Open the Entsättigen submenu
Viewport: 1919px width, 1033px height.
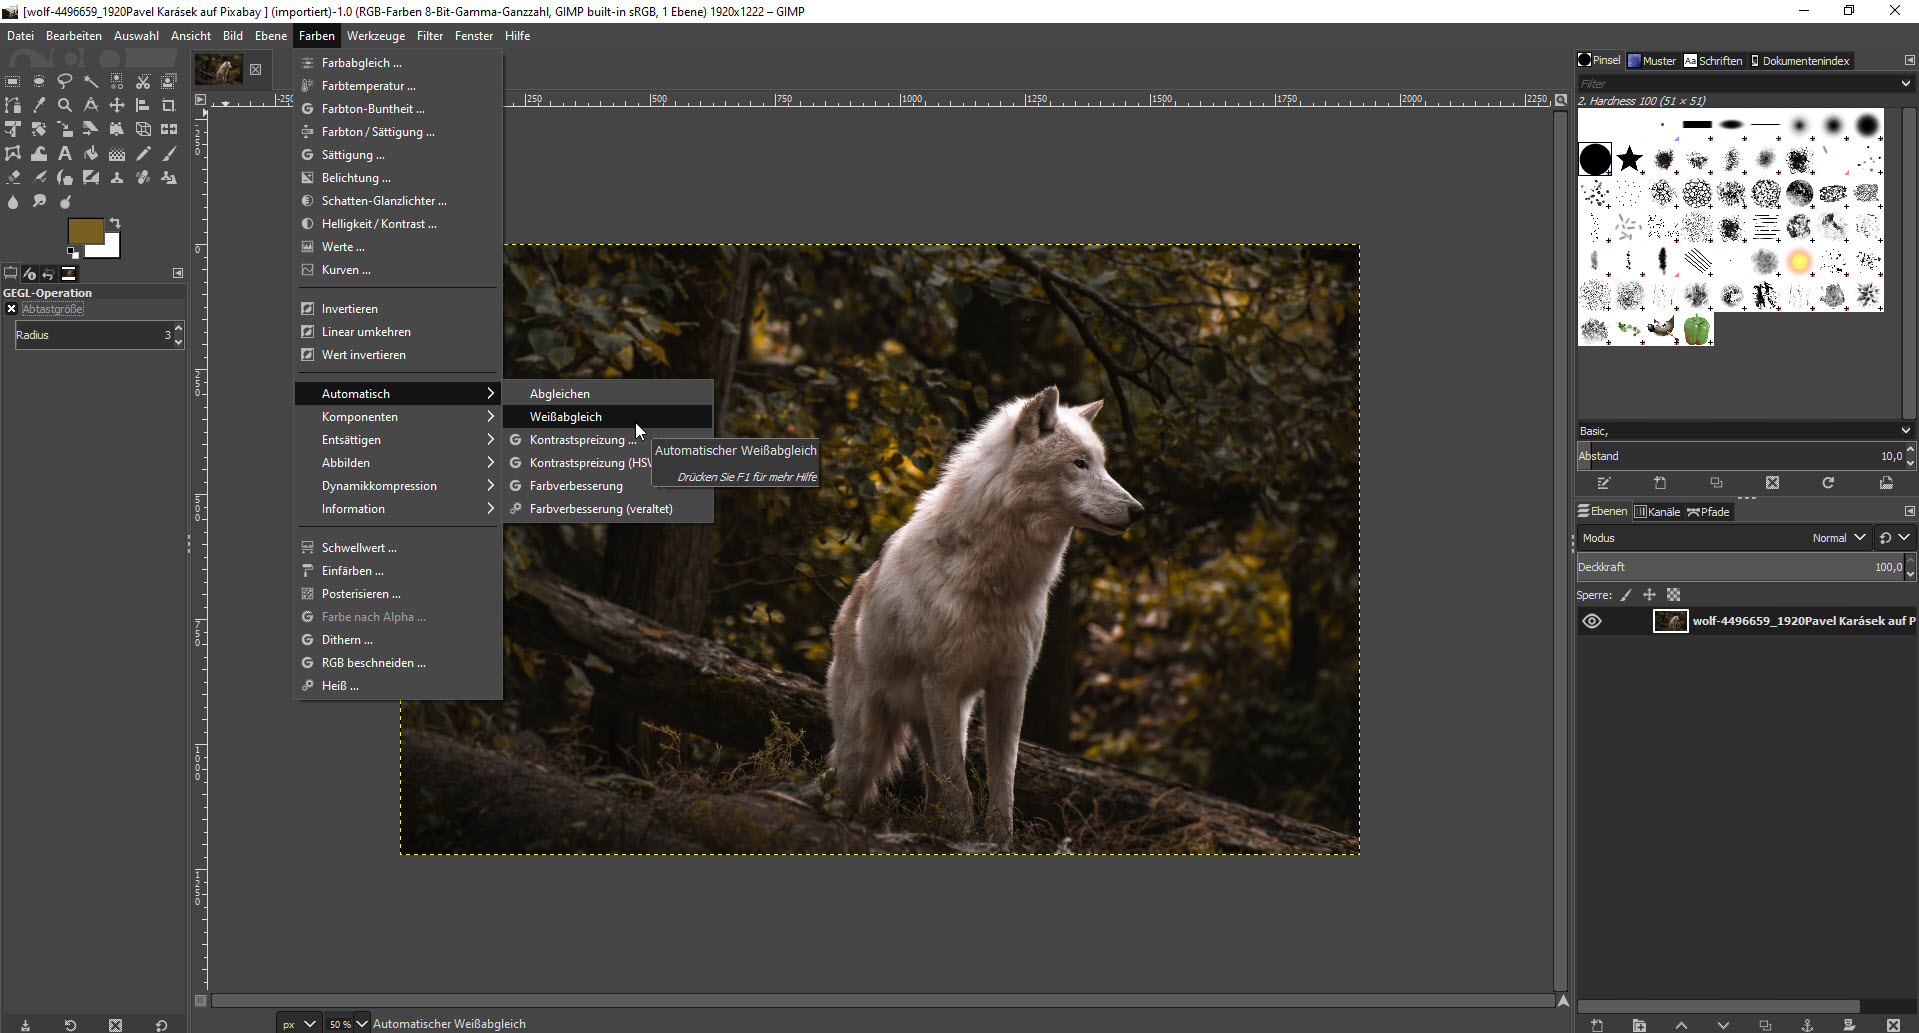pos(398,440)
